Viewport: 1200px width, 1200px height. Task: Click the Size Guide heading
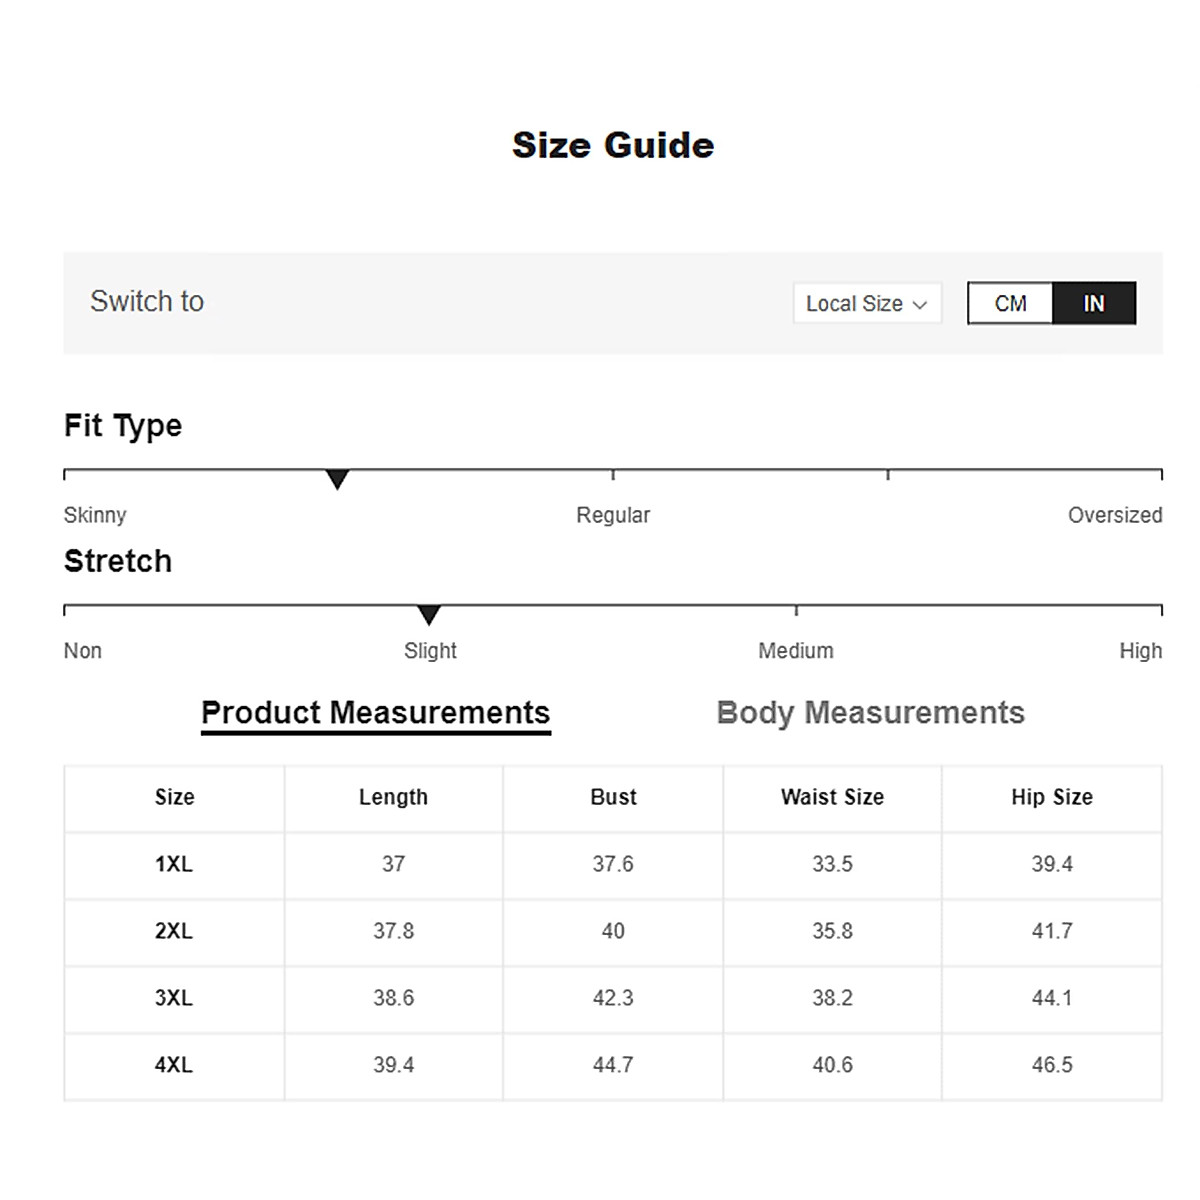point(613,145)
